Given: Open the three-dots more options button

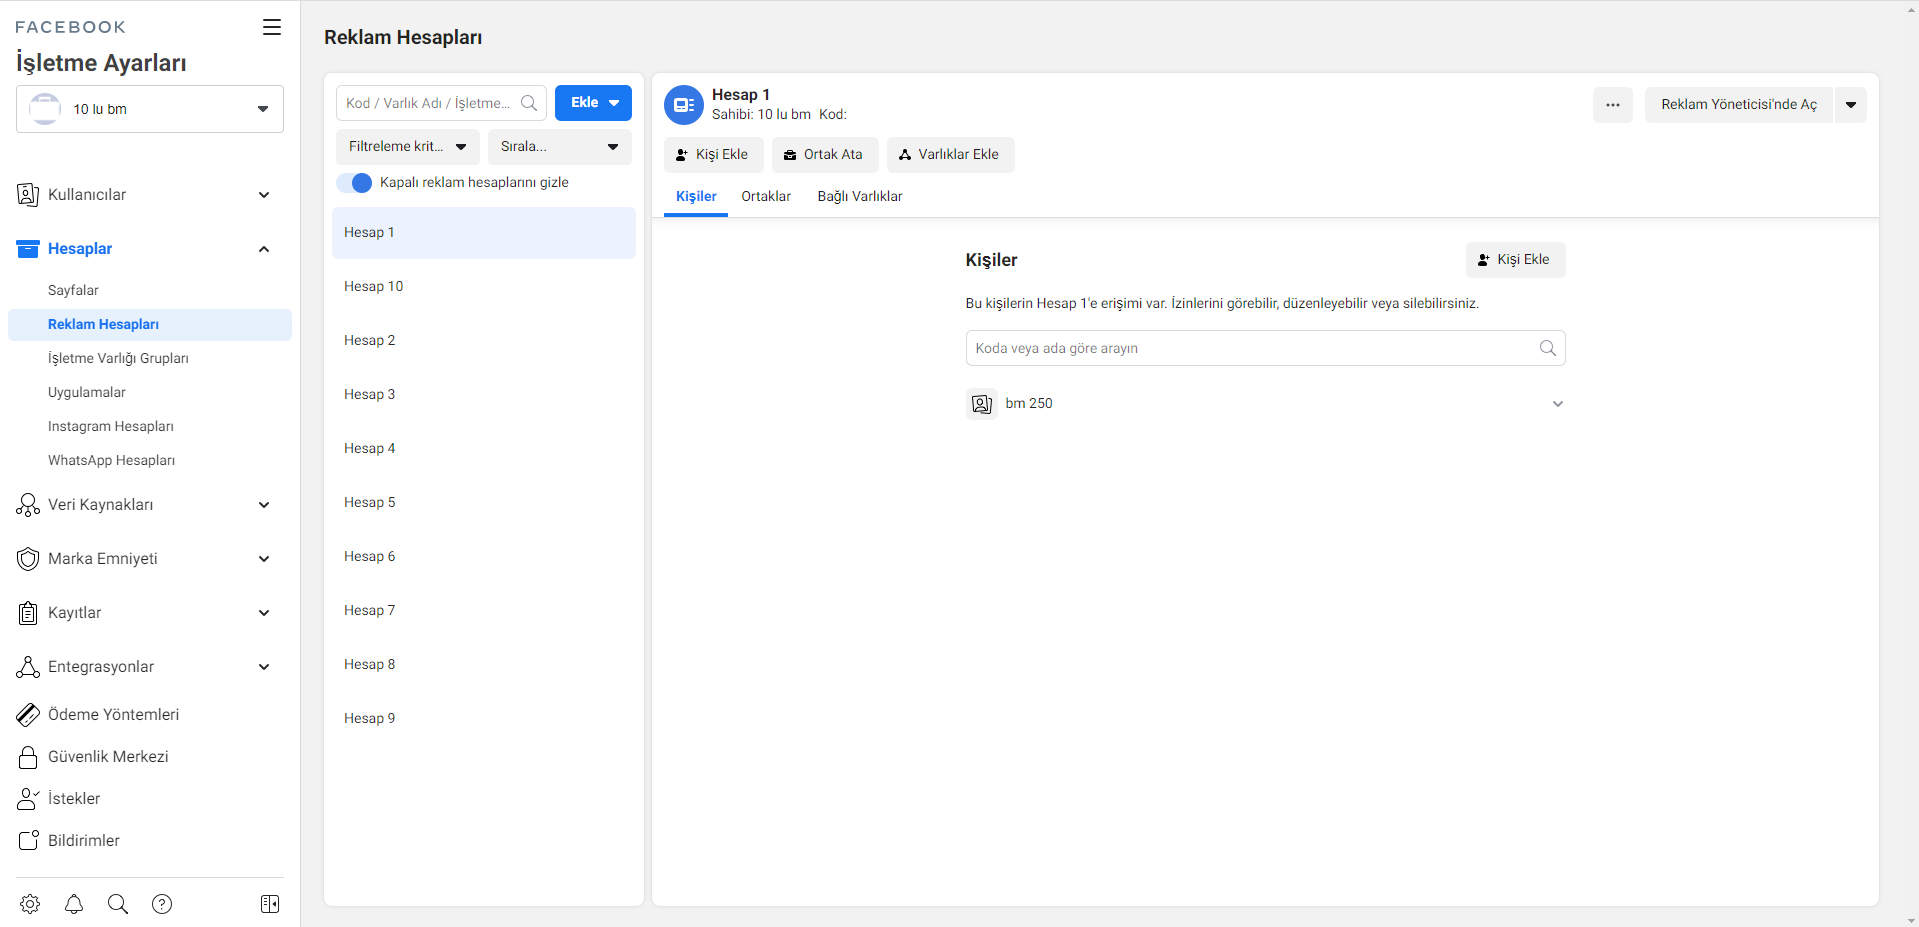Looking at the screenshot, I should point(1613,105).
